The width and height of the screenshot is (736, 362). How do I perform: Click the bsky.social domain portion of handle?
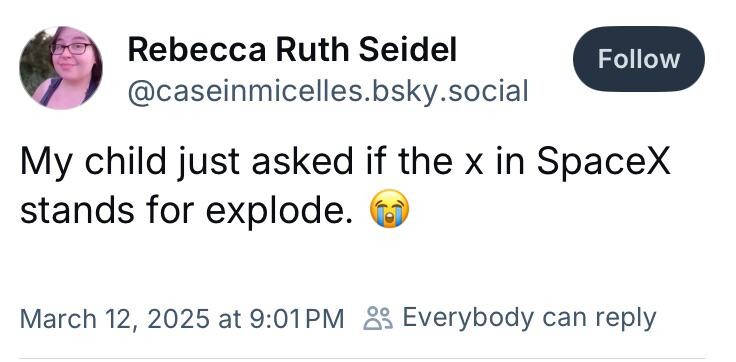450,91
